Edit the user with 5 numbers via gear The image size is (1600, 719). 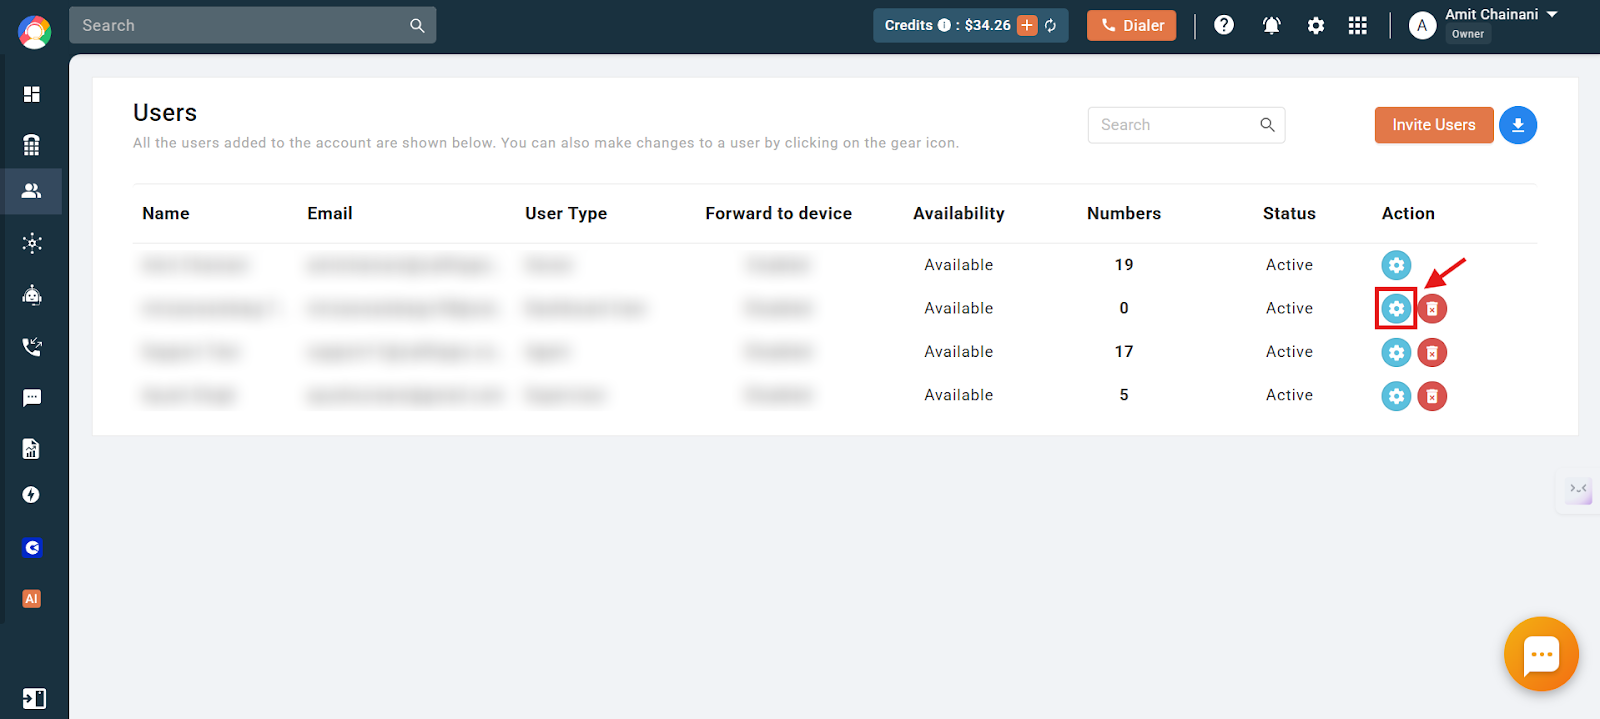[1396, 396]
